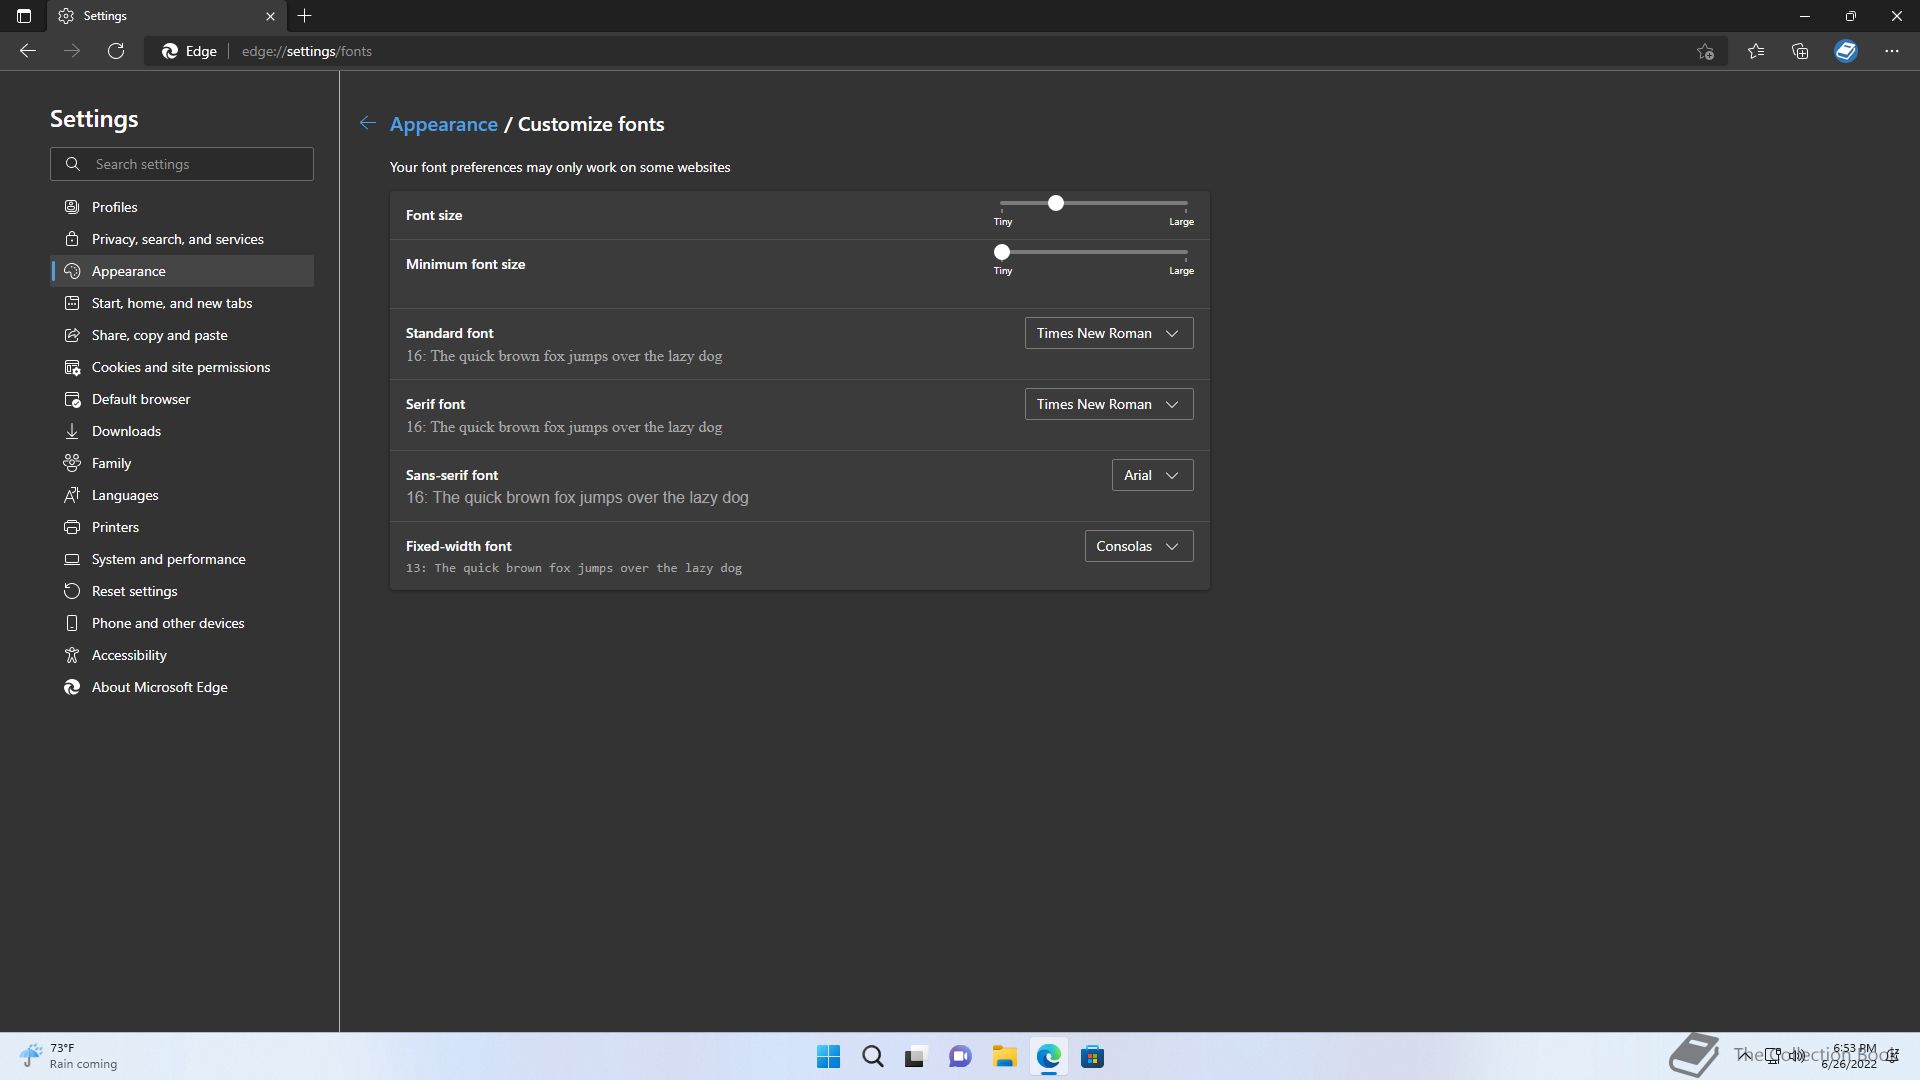Open the Favorites star icon
Screen dimensions: 1920x1080
point(1756,51)
